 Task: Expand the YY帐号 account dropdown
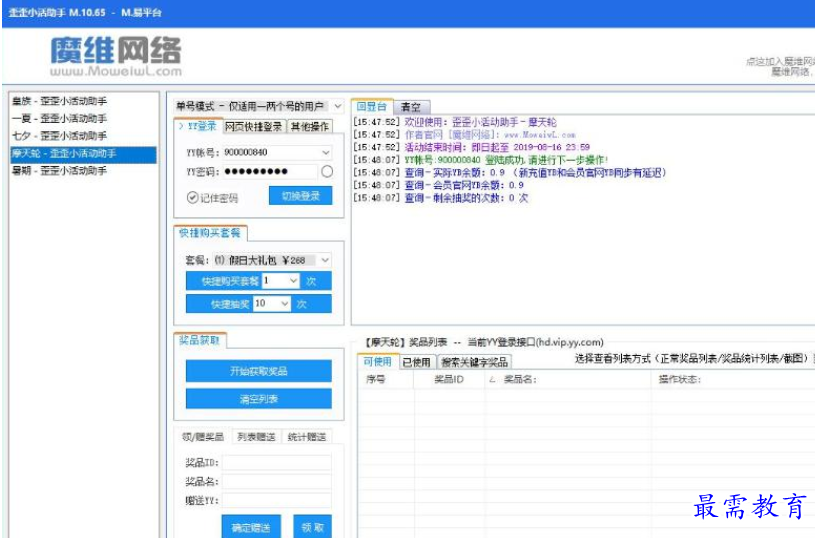(x=325, y=152)
